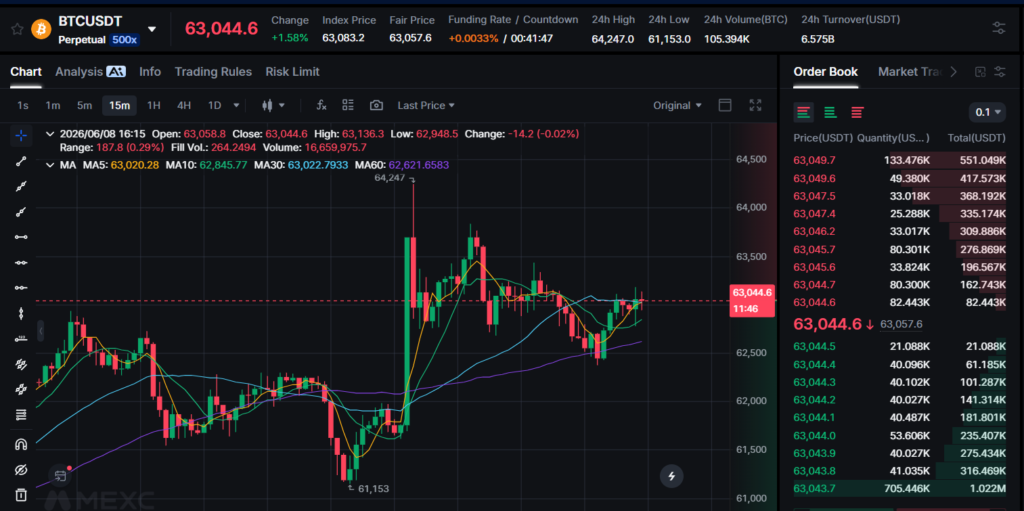The height and width of the screenshot is (511, 1024).
Task: Collapse the MA indicator legend chevron
Action: click(x=50, y=165)
